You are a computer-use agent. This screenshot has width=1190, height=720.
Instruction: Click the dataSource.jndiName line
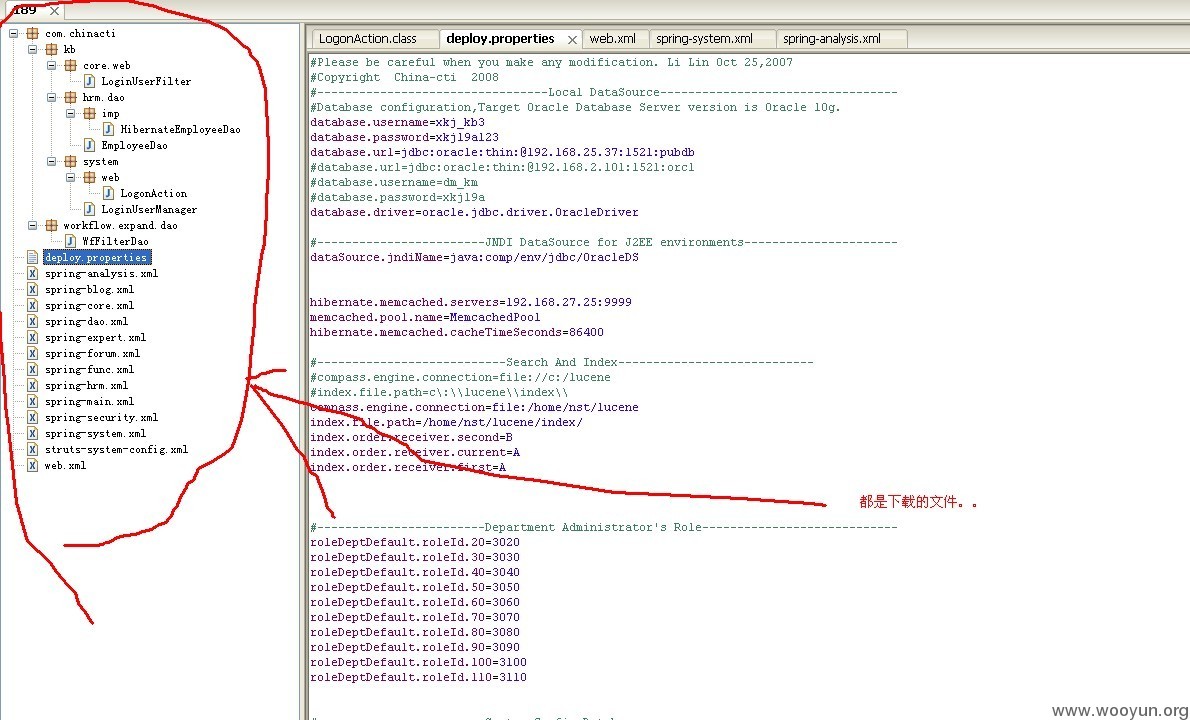click(474, 257)
